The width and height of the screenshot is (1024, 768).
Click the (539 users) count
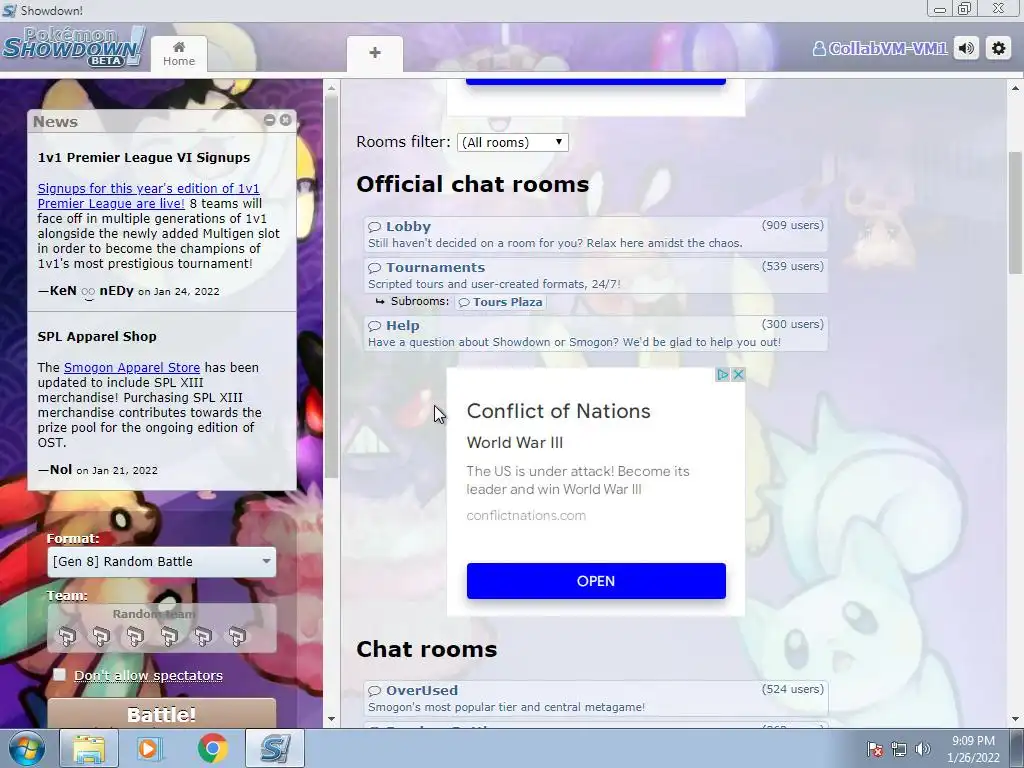coord(792,266)
